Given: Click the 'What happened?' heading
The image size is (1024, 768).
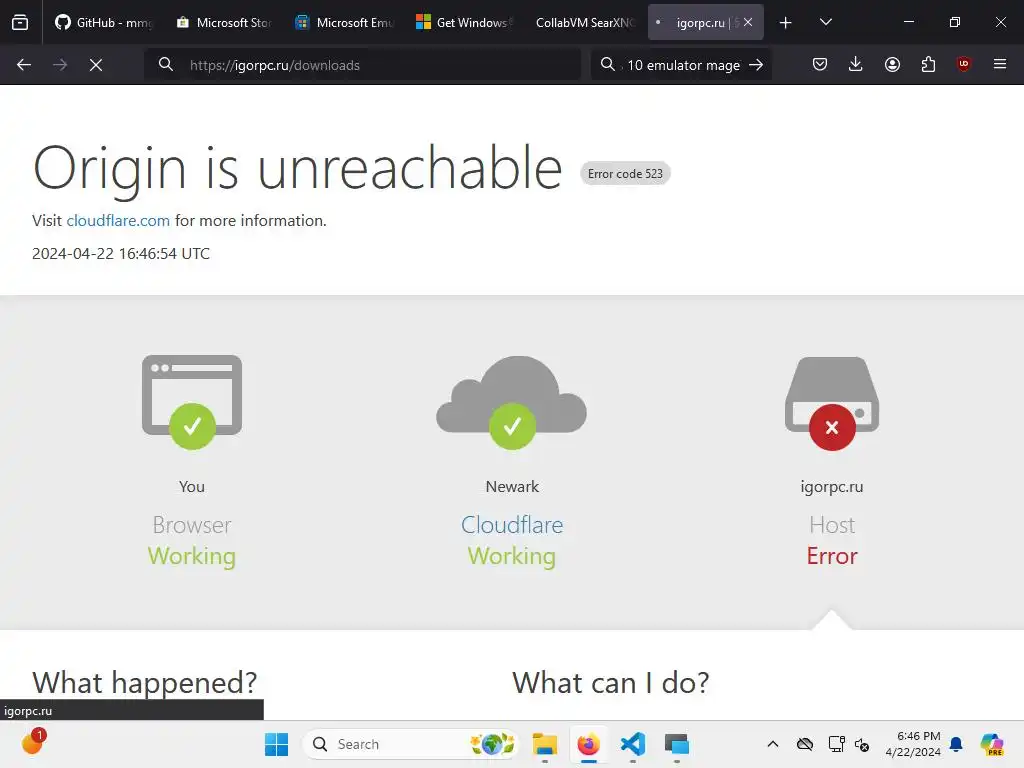Looking at the screenshot, I should (x=144, y=683).
